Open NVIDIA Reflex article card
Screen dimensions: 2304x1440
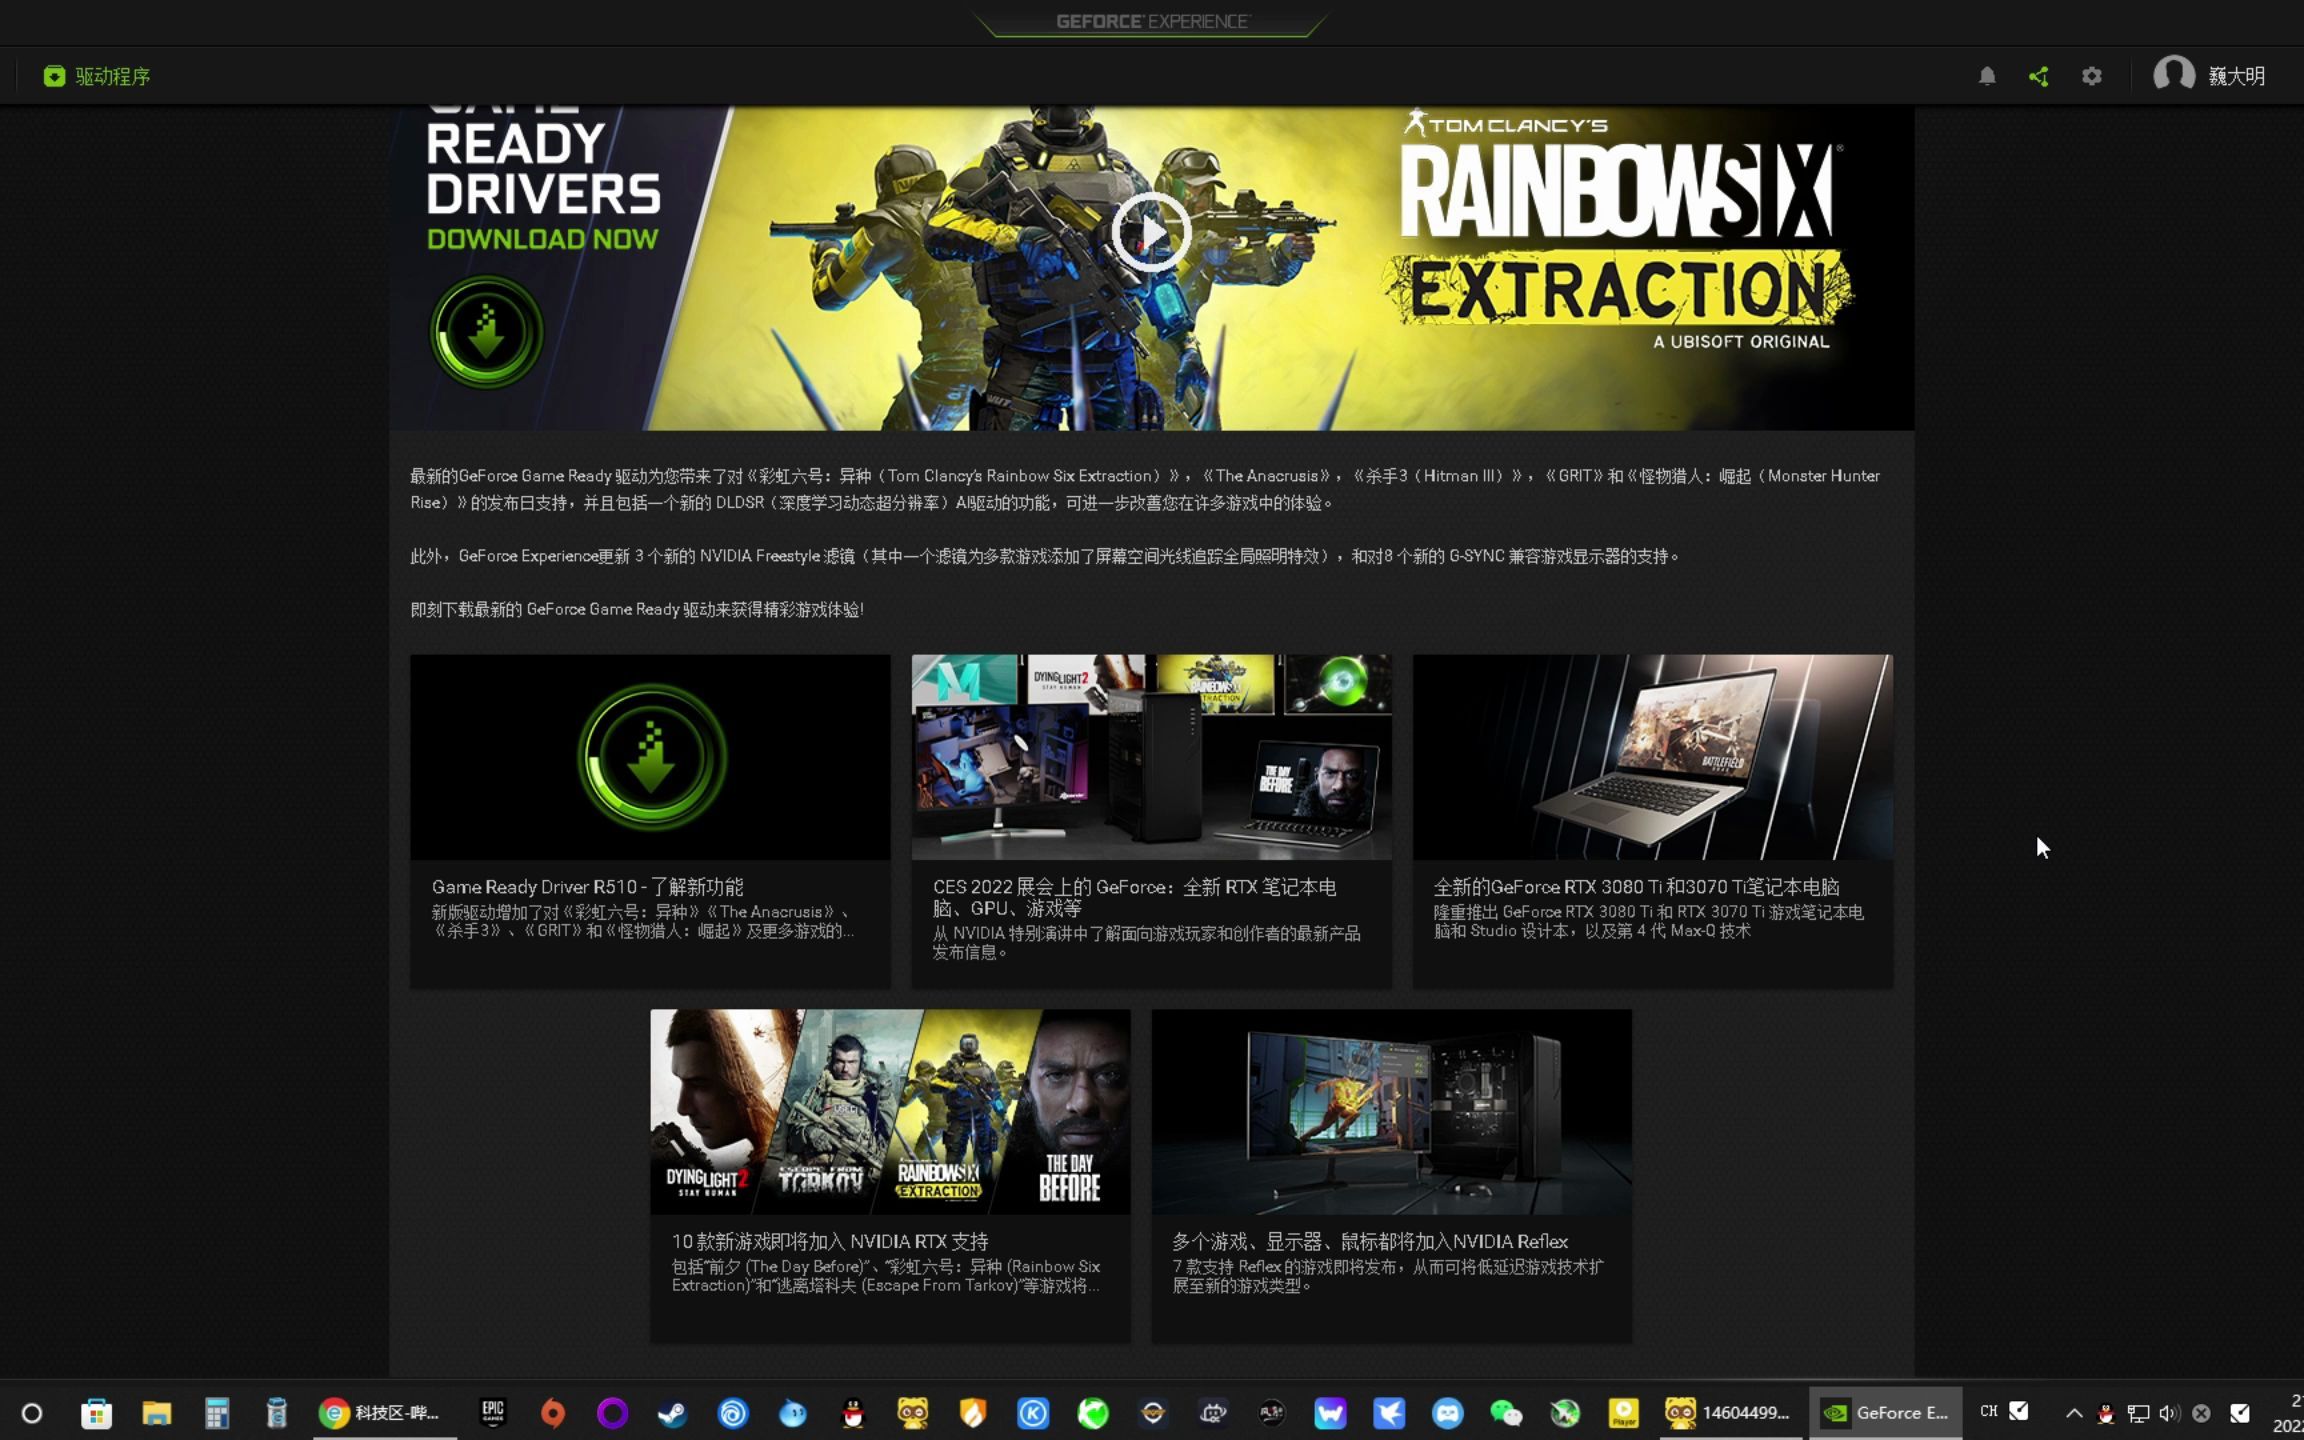[x=1391, y=1111]
